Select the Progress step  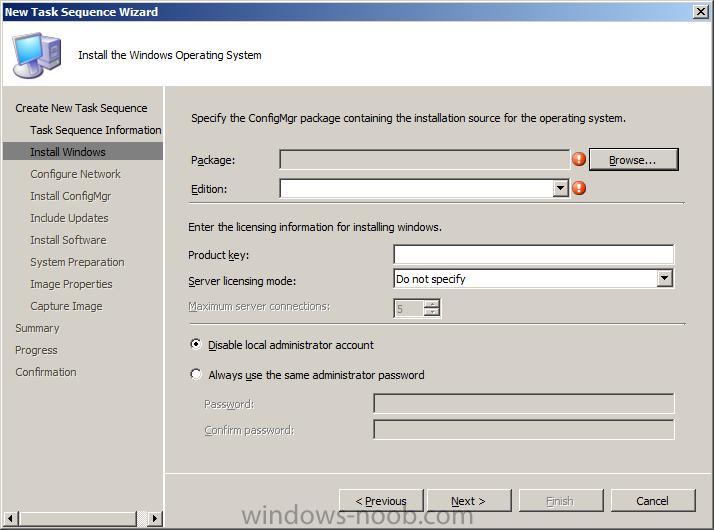tap(36, 350)
